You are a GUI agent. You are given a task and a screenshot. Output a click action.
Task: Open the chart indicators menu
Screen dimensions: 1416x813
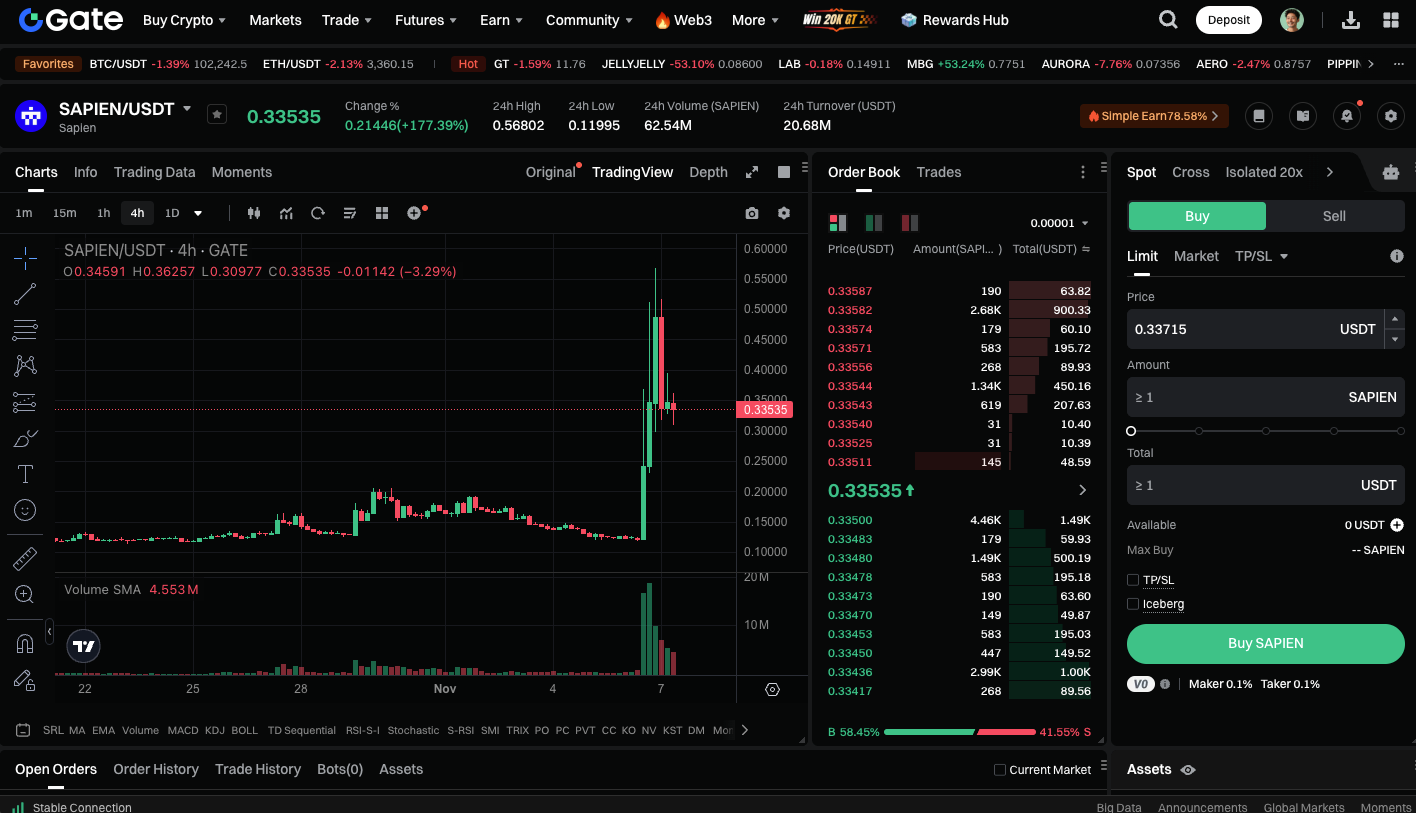[x=286, y=213]
